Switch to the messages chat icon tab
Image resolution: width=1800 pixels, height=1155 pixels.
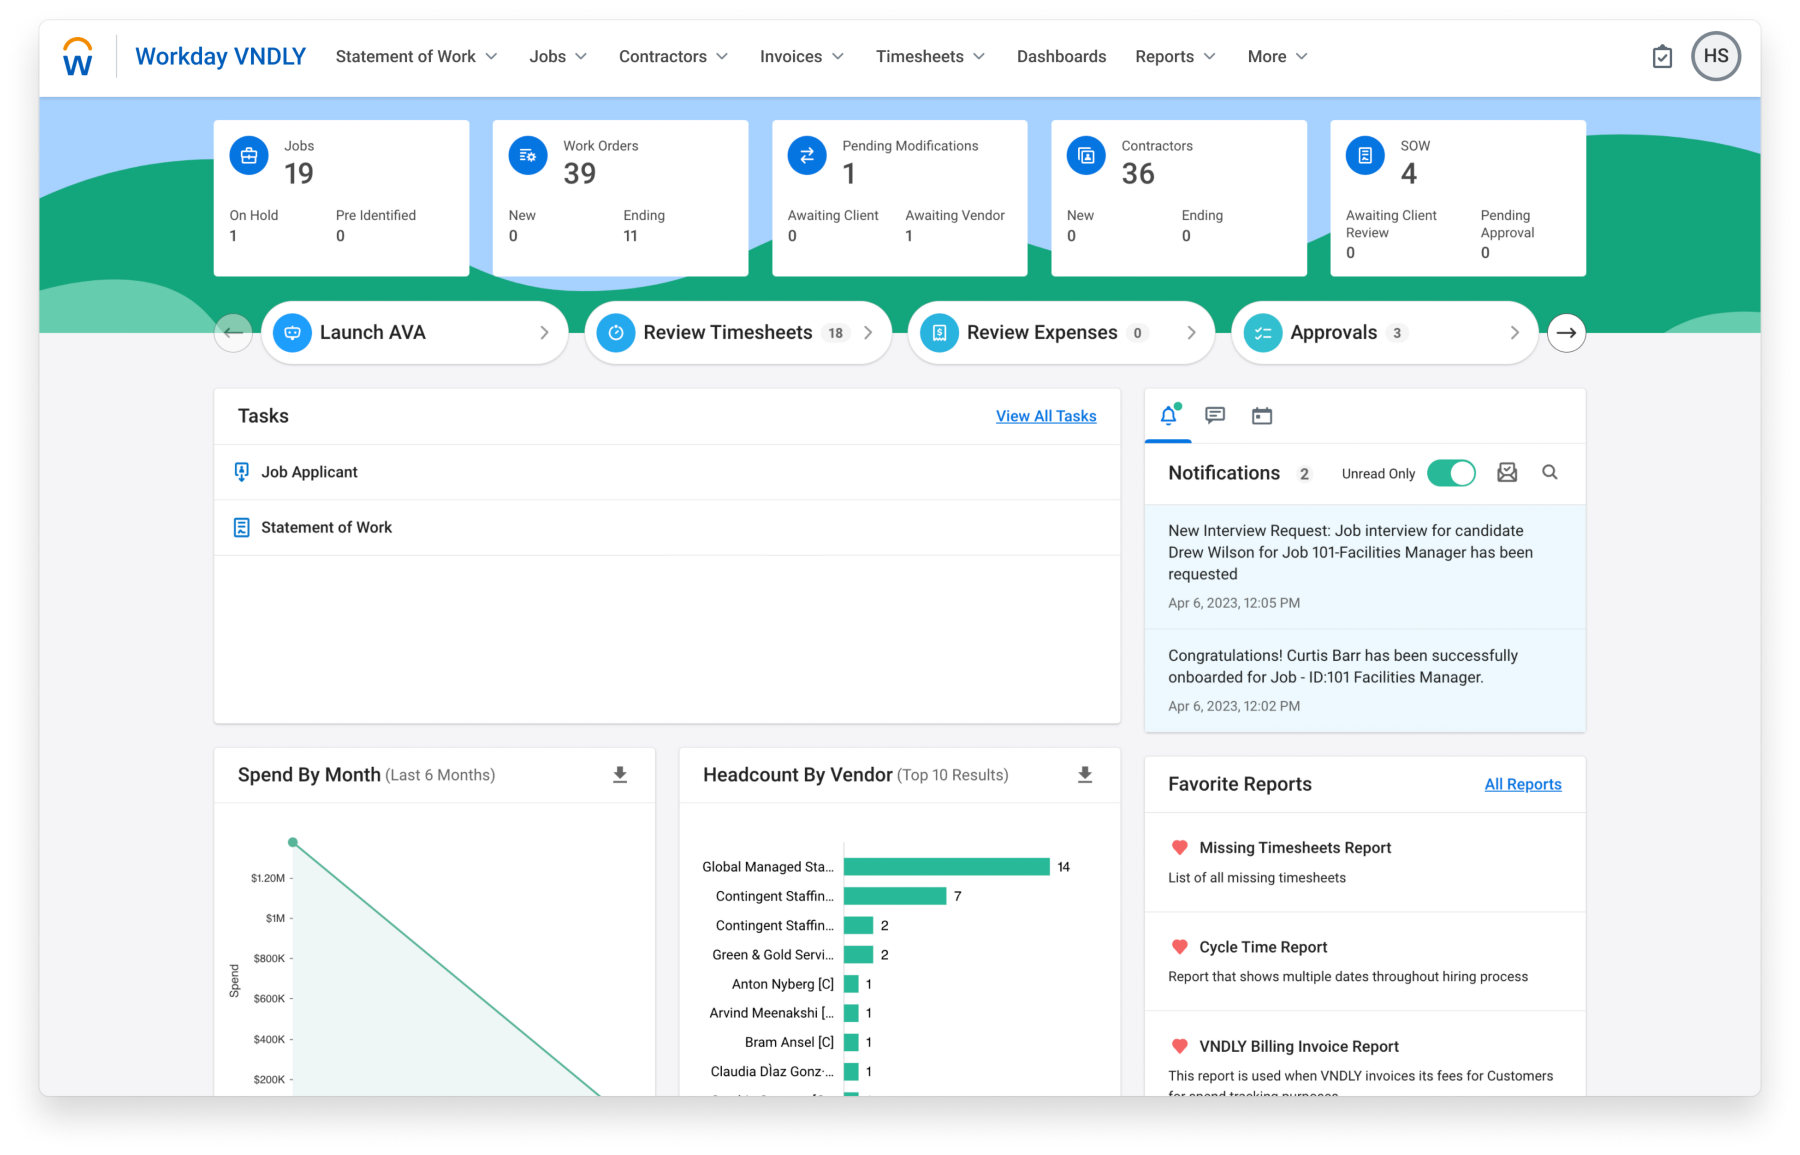(1215, 416)
